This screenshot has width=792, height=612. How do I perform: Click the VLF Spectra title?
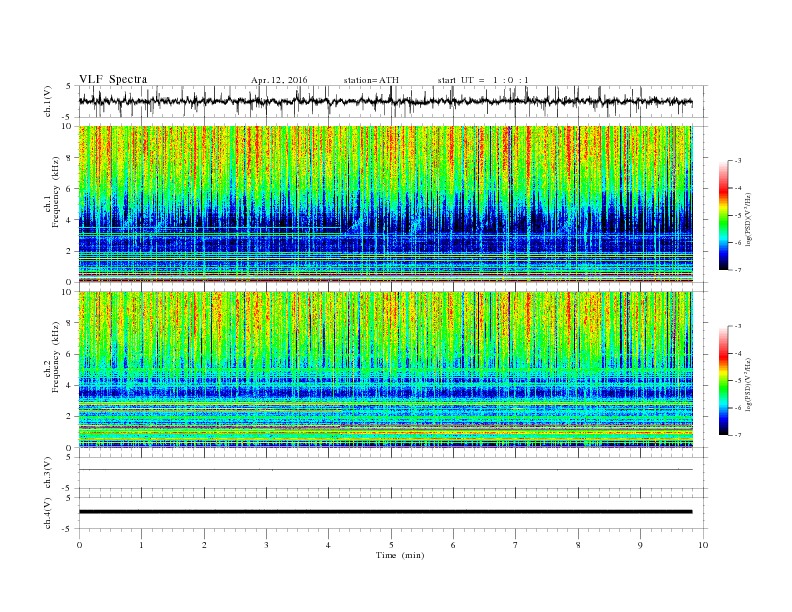point(113,79)
